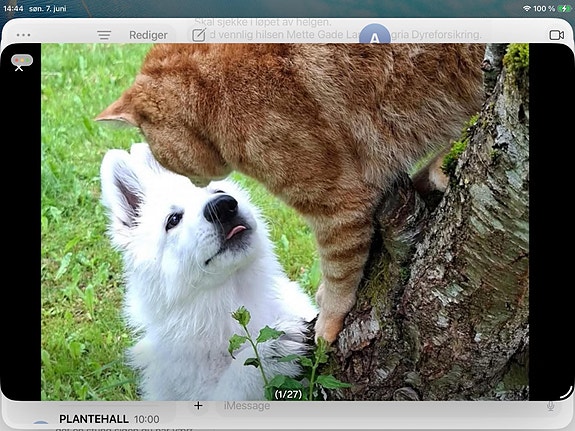Grab the window resize corner handle
This screenshot has height=431, width=575.
tap(566, 392)
